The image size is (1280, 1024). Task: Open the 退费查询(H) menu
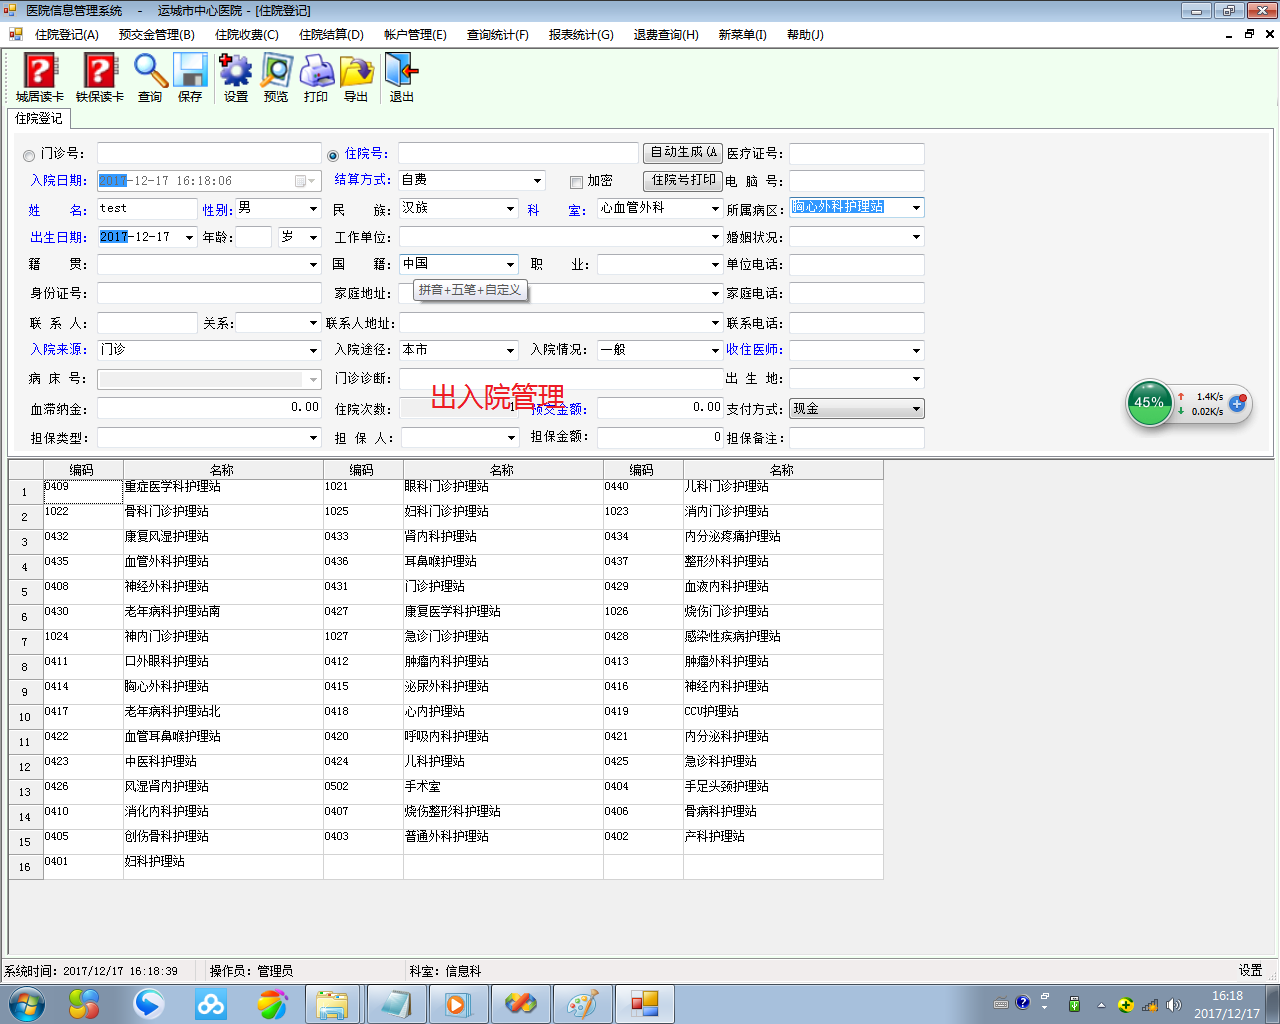click(x=666, y=34)
